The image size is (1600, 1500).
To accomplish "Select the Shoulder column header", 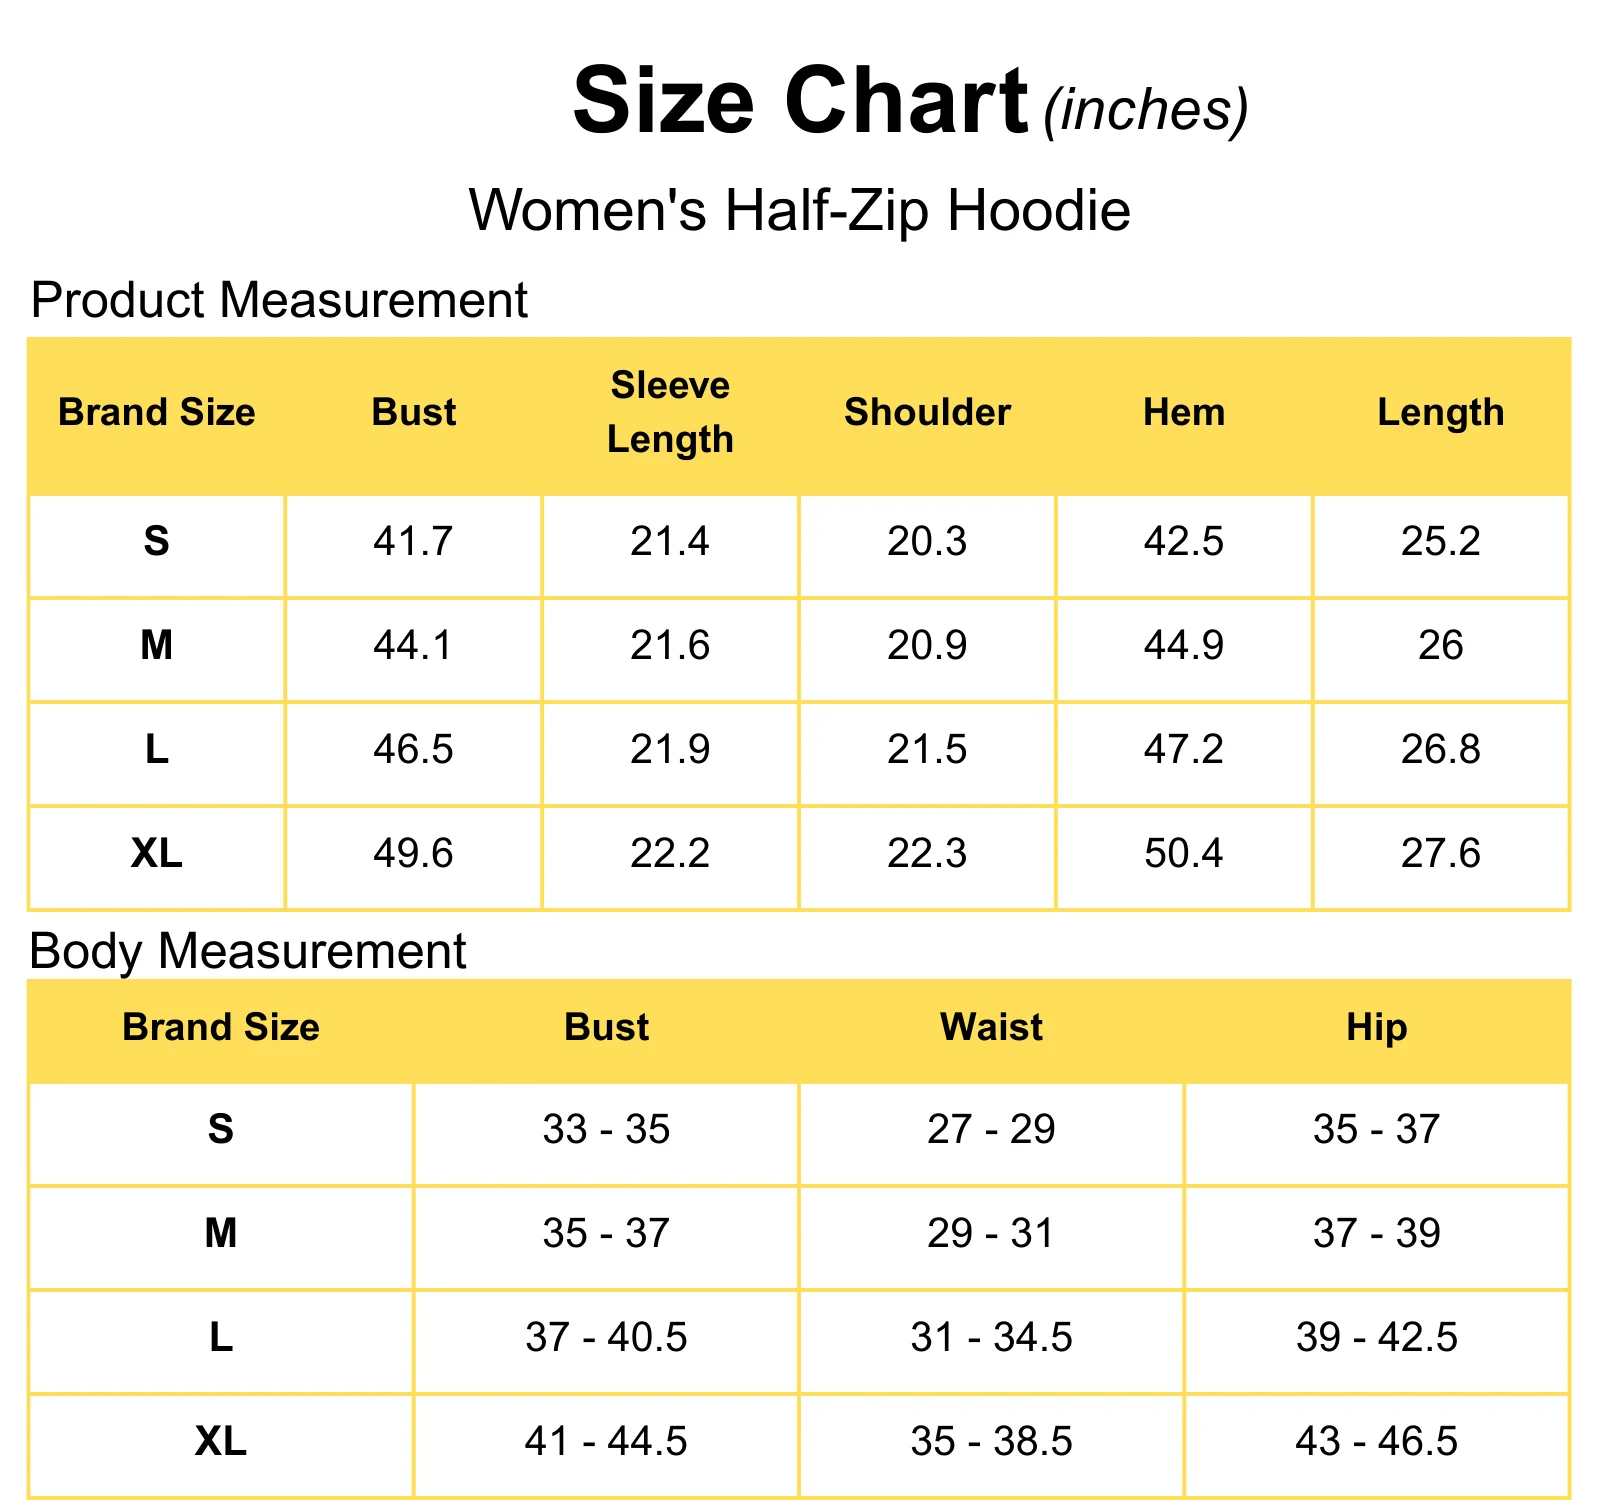I will tap(927, 412).
